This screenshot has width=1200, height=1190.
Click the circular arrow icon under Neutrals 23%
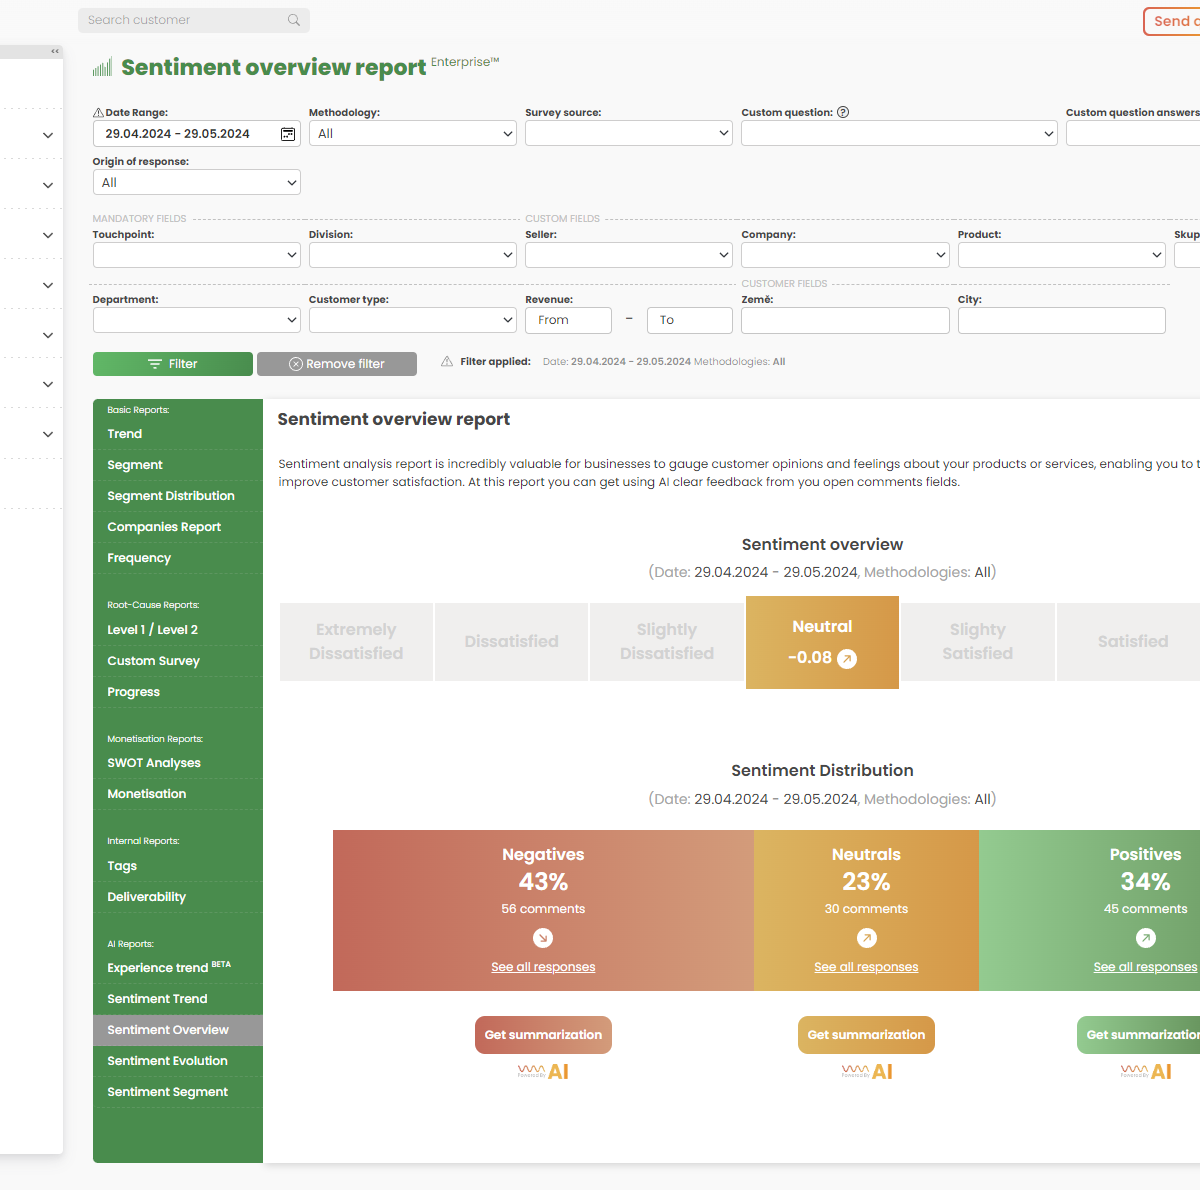click(x=866, y=938)
